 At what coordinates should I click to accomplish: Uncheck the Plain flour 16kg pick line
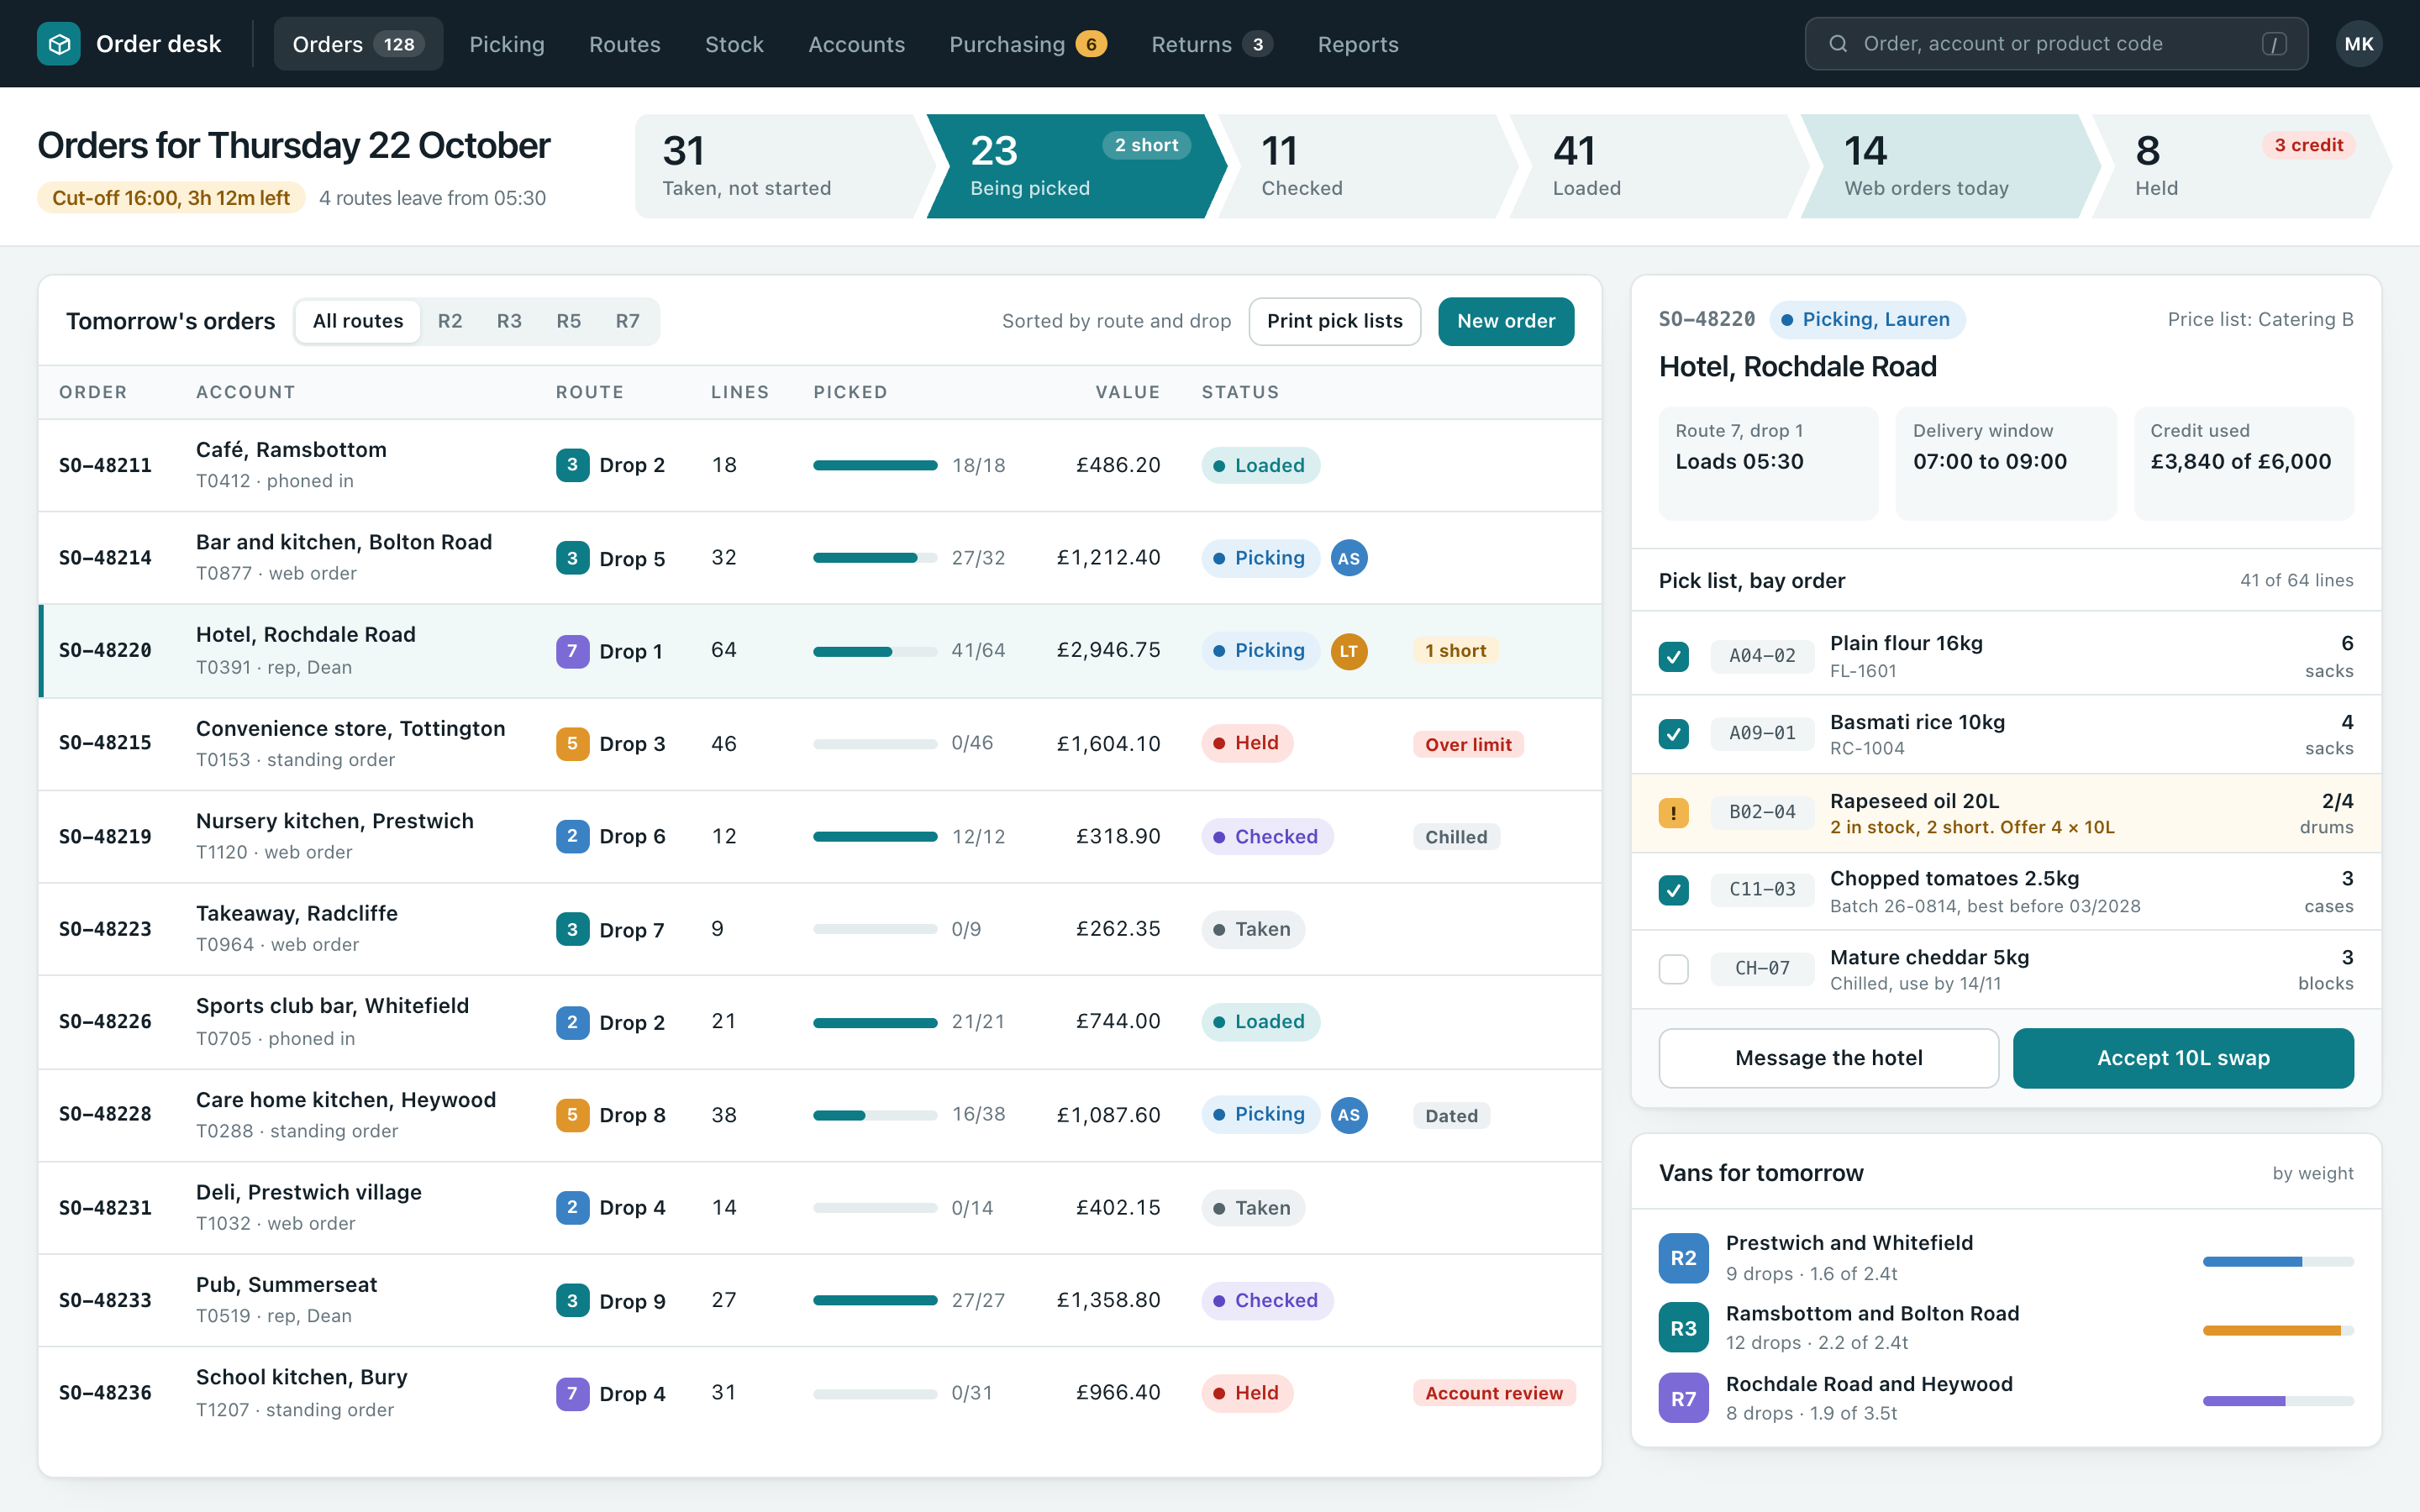coord(1674,656)
